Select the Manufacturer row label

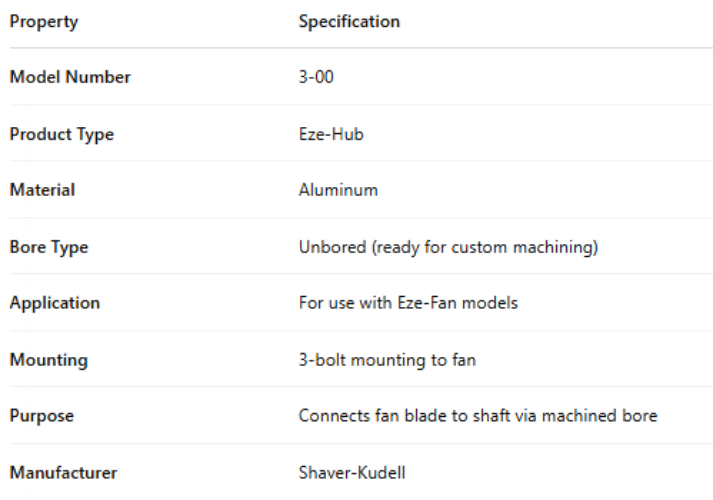[63, 473]
